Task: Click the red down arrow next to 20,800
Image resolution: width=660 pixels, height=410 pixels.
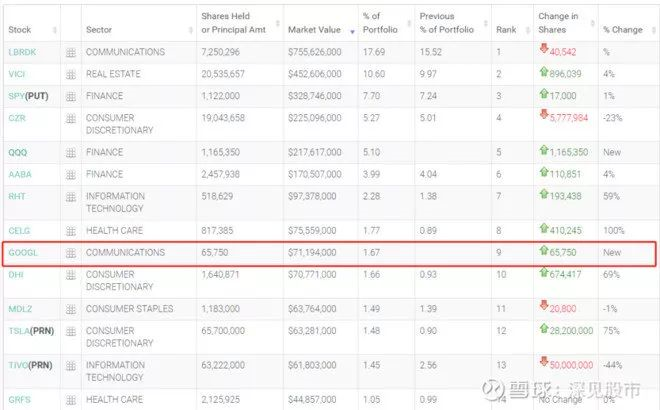Action: click(x=544, y=305)
